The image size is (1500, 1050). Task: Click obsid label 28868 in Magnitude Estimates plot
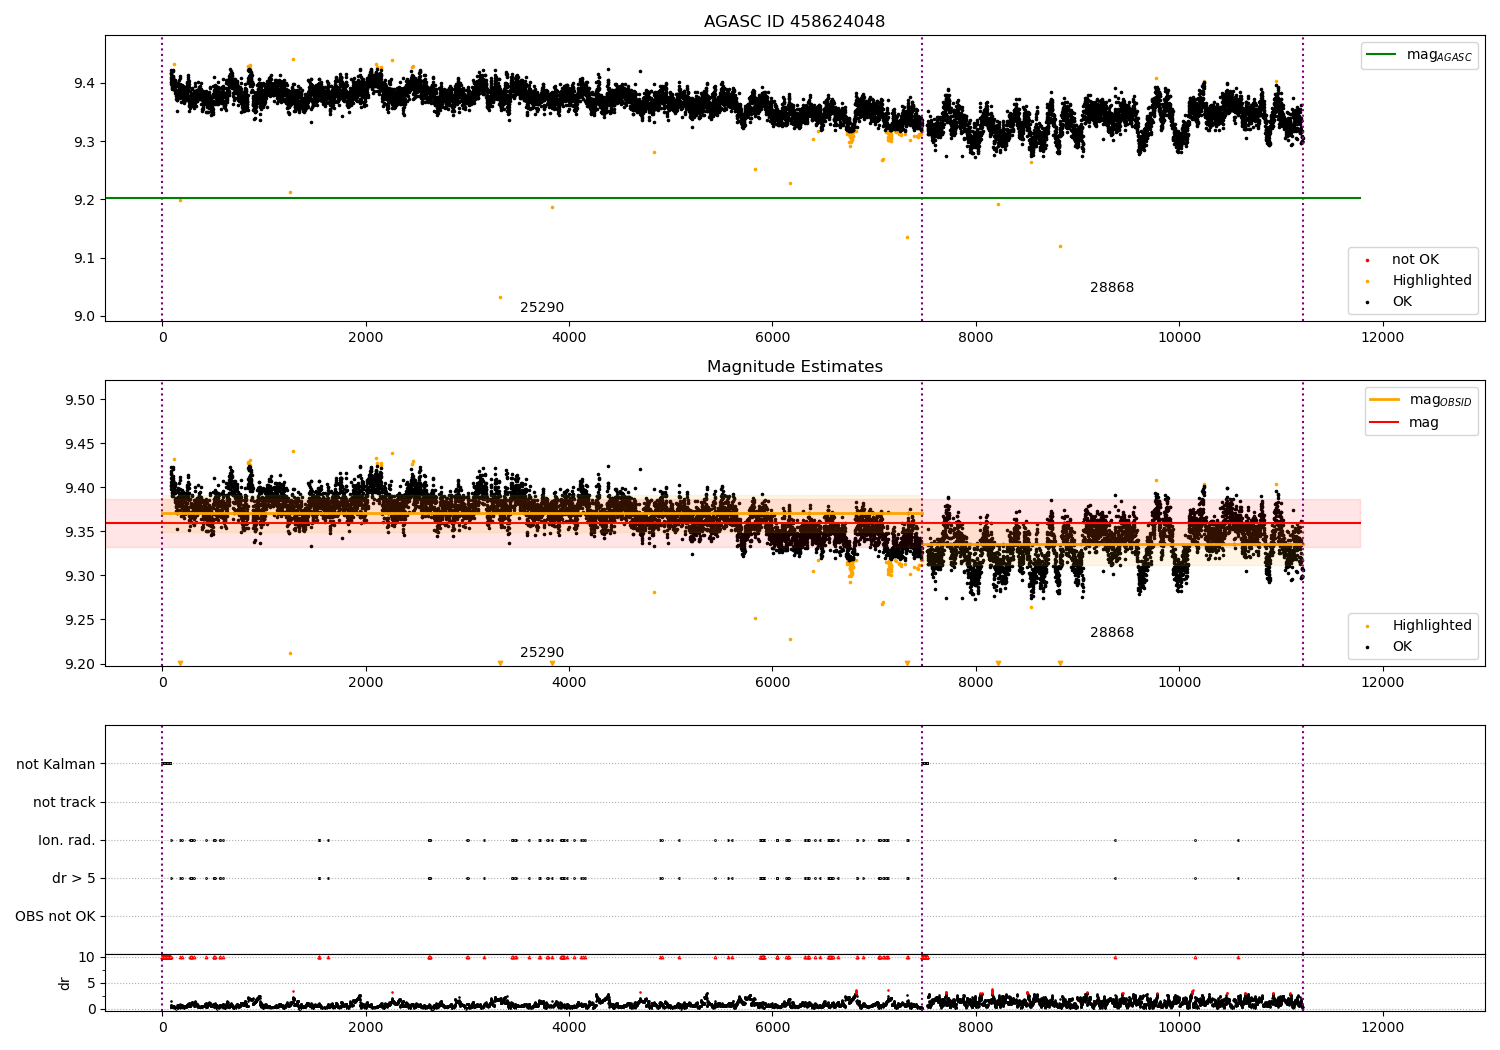(x=1112, y=633)
